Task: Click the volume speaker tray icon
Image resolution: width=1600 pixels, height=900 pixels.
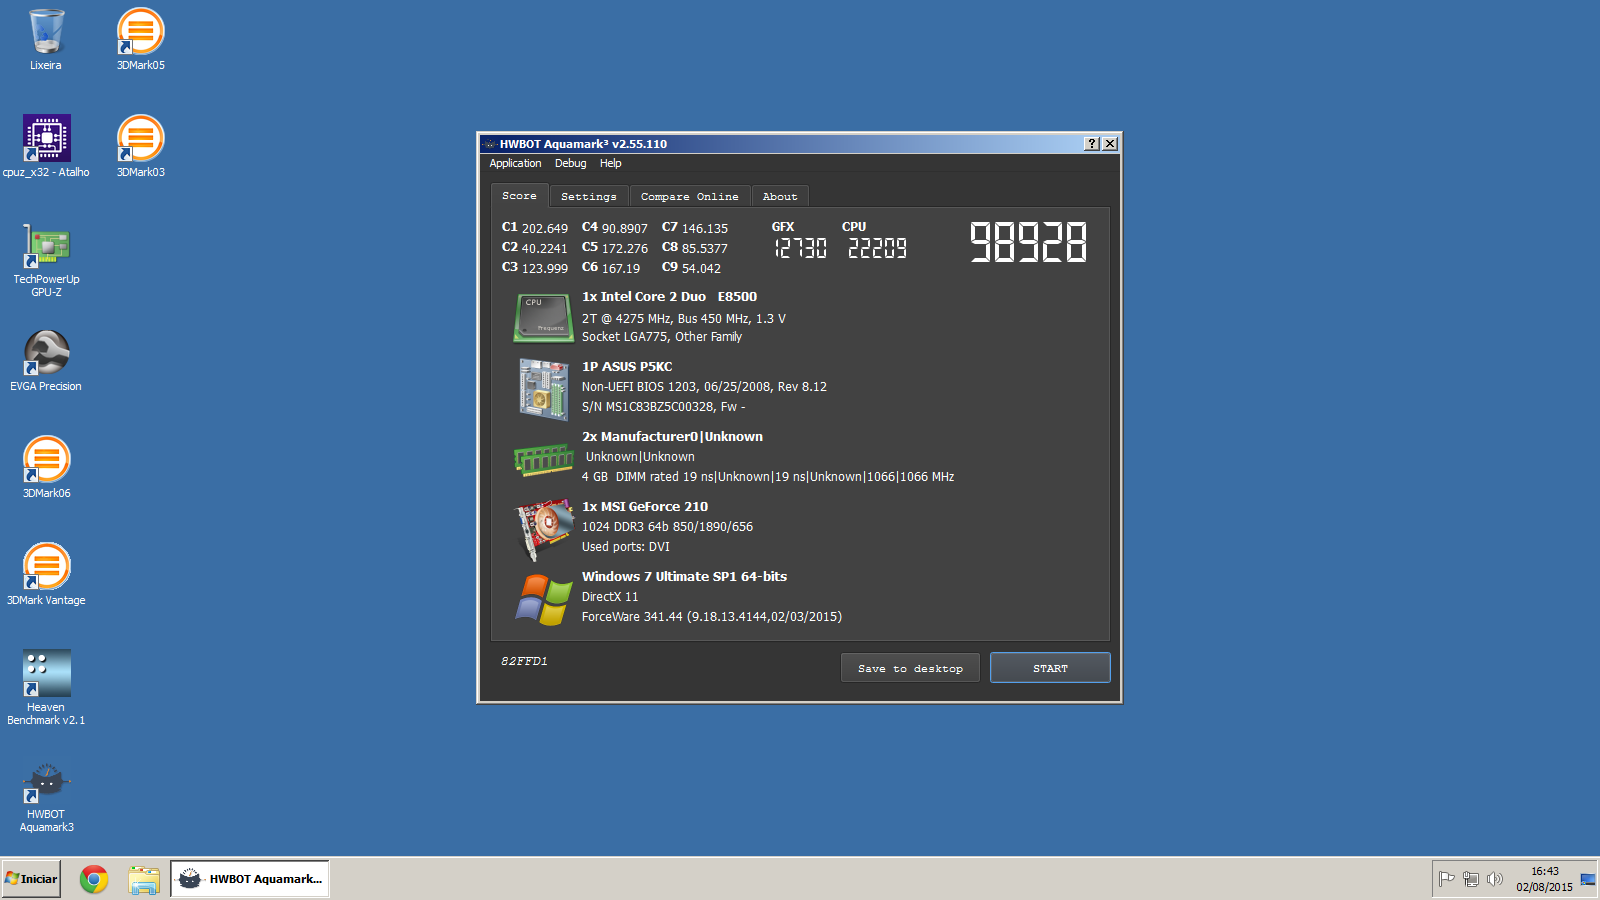Action: [1494, 879]
